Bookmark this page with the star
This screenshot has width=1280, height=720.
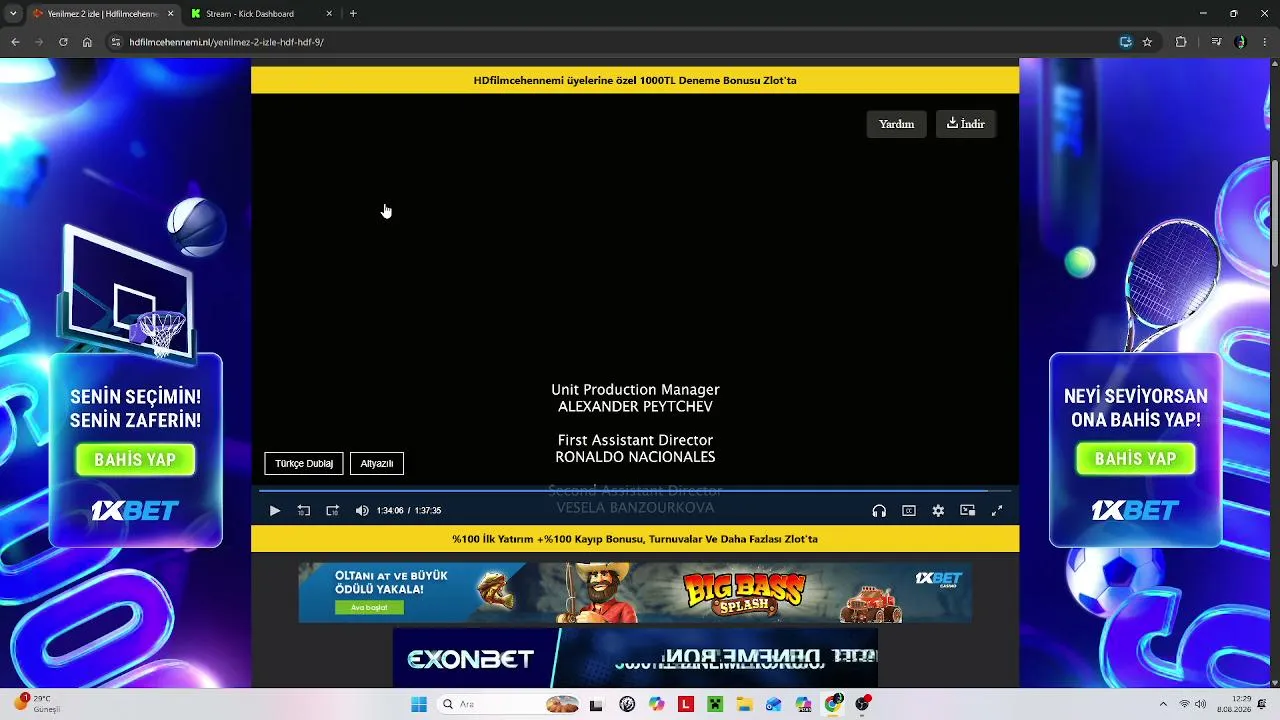pos(1147,42)
